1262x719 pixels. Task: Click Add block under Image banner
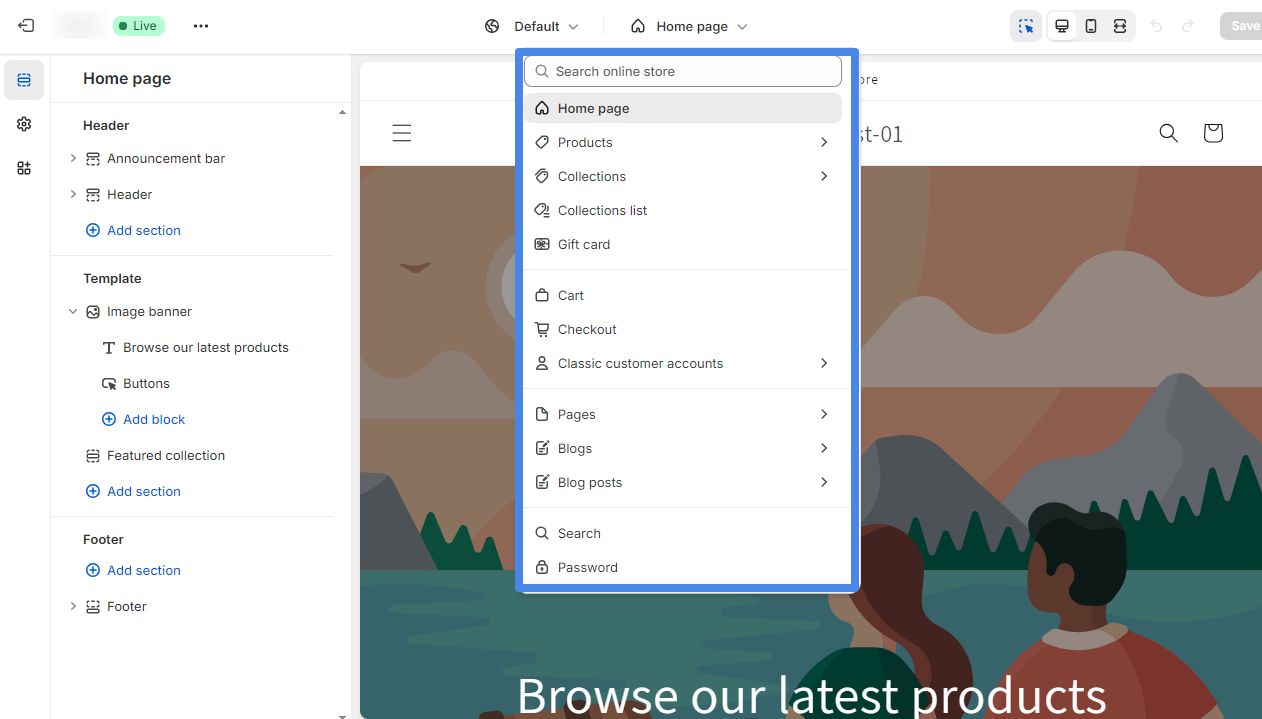tap(153, 419)
